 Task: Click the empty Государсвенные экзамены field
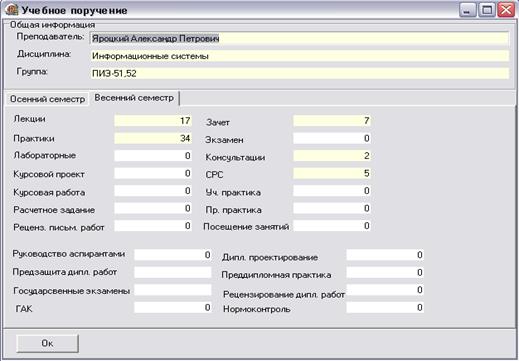pyautogui.click(x=173, y=290)
